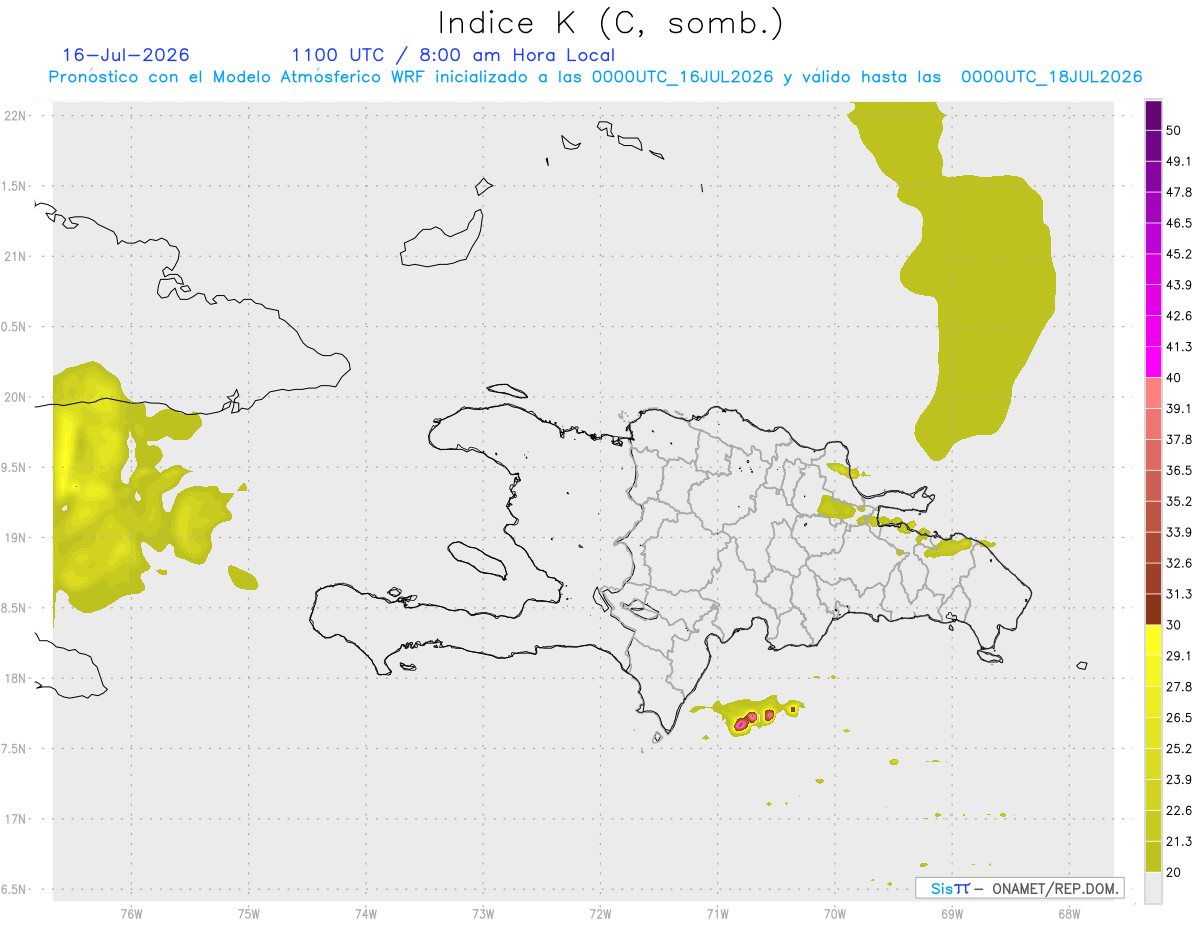Click the "30" colorbar value
Screen dimensions: 1200x927
1175,624
